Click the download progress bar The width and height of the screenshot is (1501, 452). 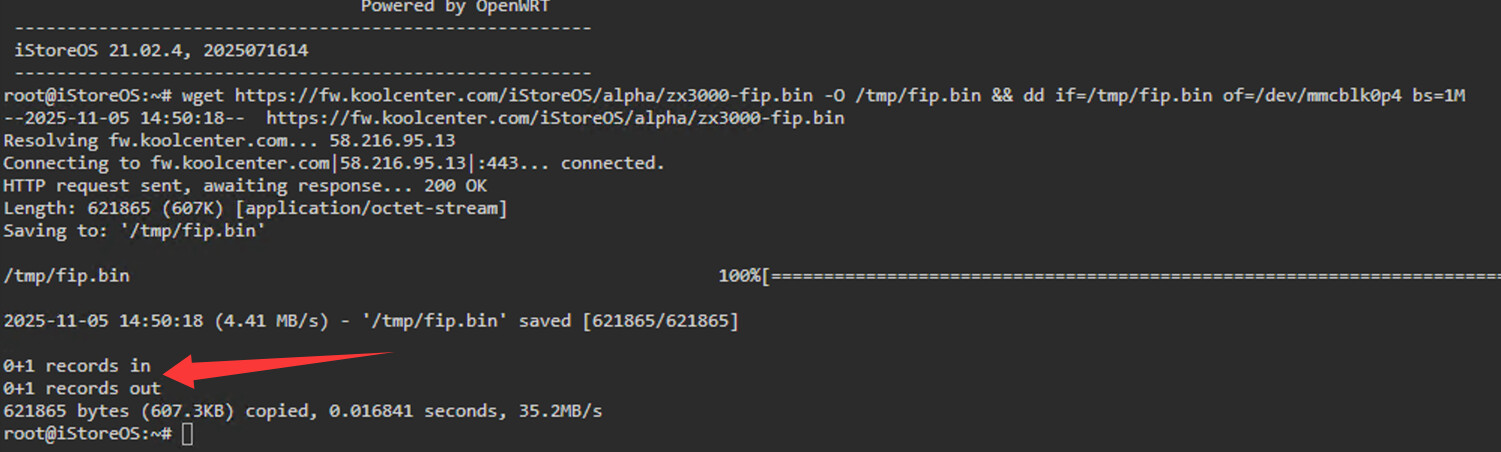point(1130,275)
